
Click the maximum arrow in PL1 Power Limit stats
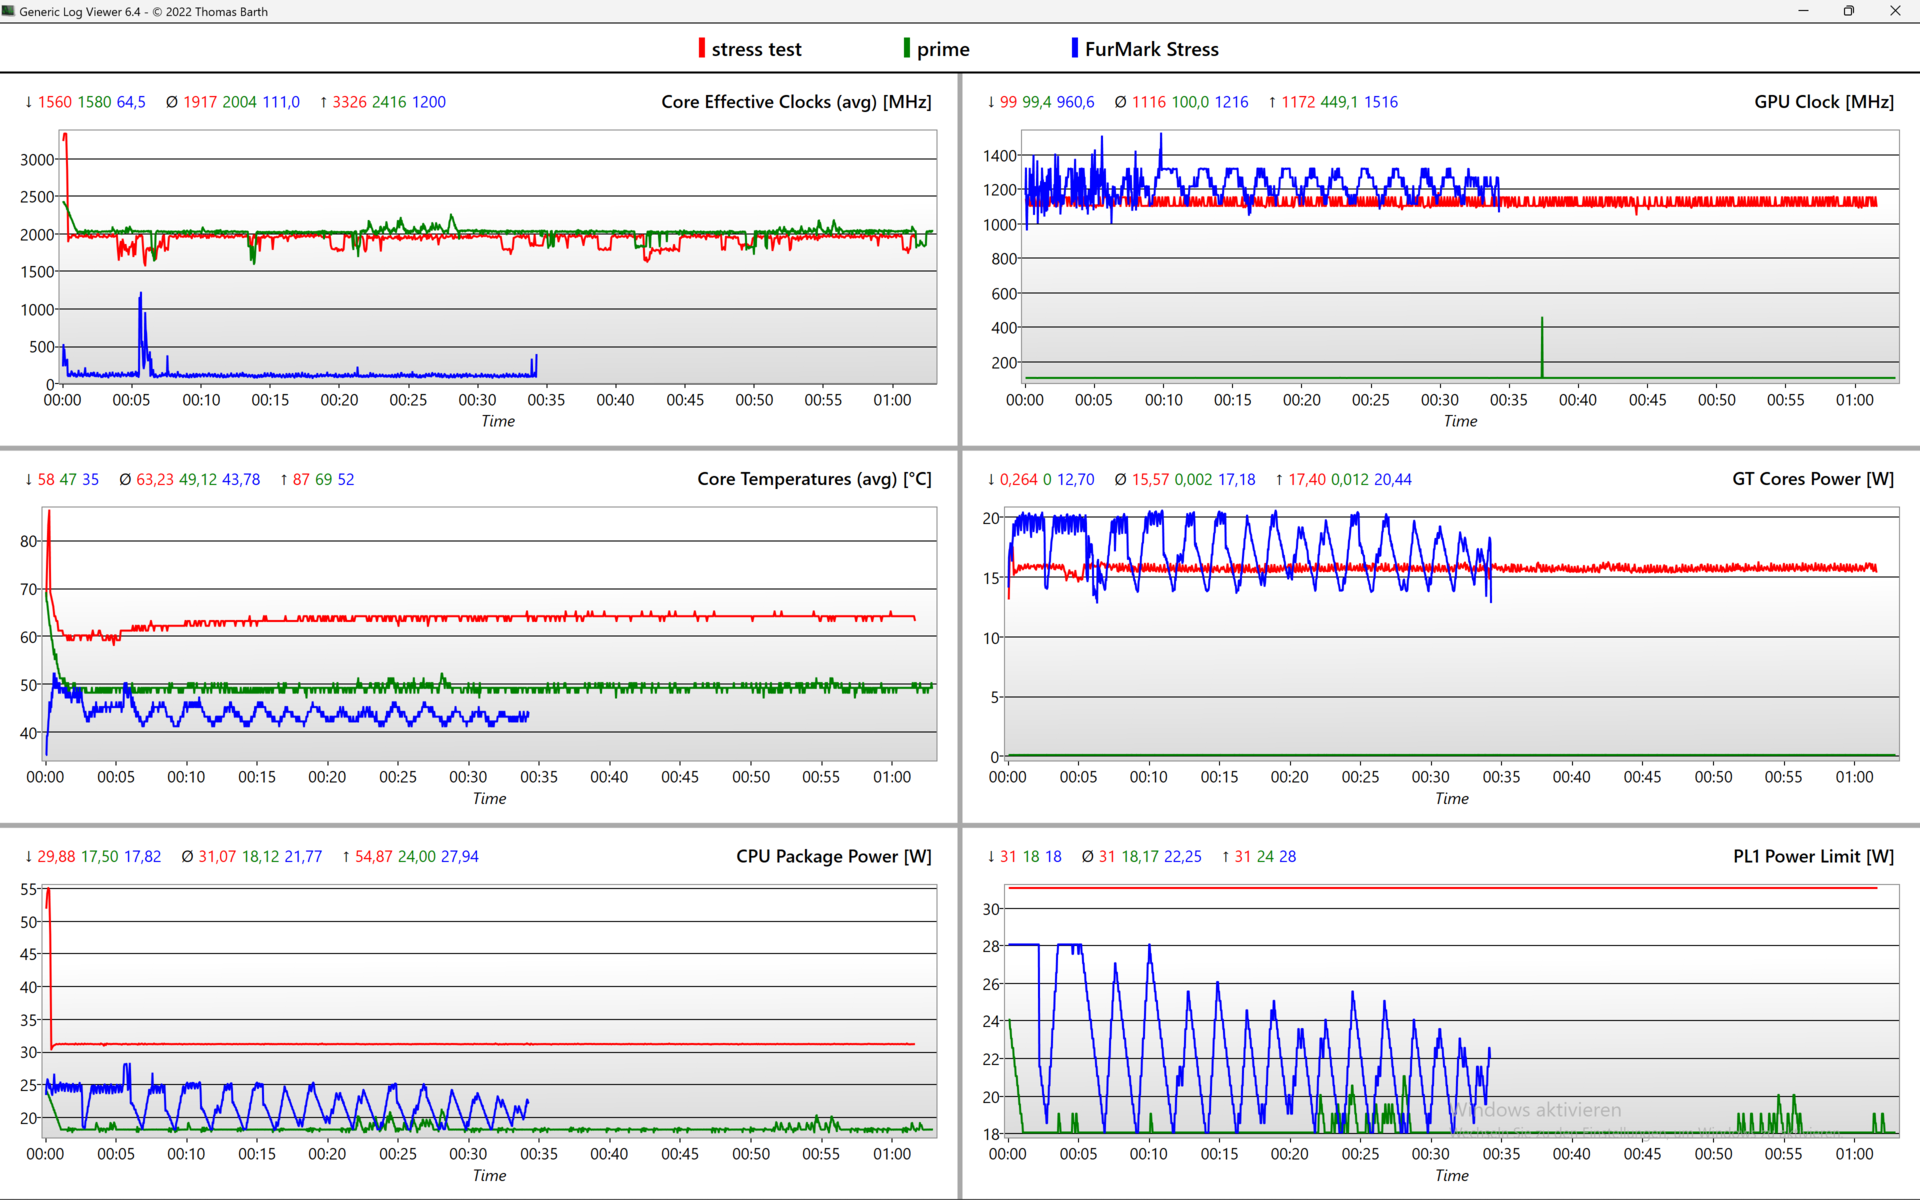tap(1226, 856)
